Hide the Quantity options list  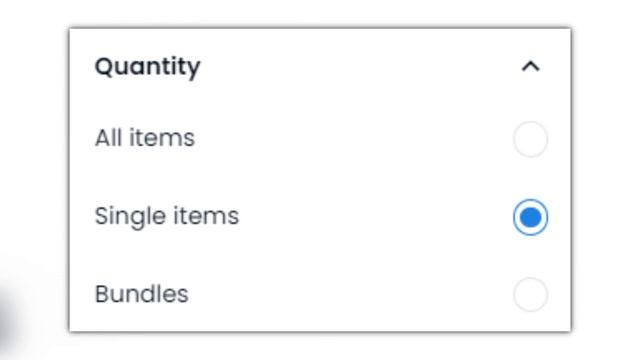point(531,66)
